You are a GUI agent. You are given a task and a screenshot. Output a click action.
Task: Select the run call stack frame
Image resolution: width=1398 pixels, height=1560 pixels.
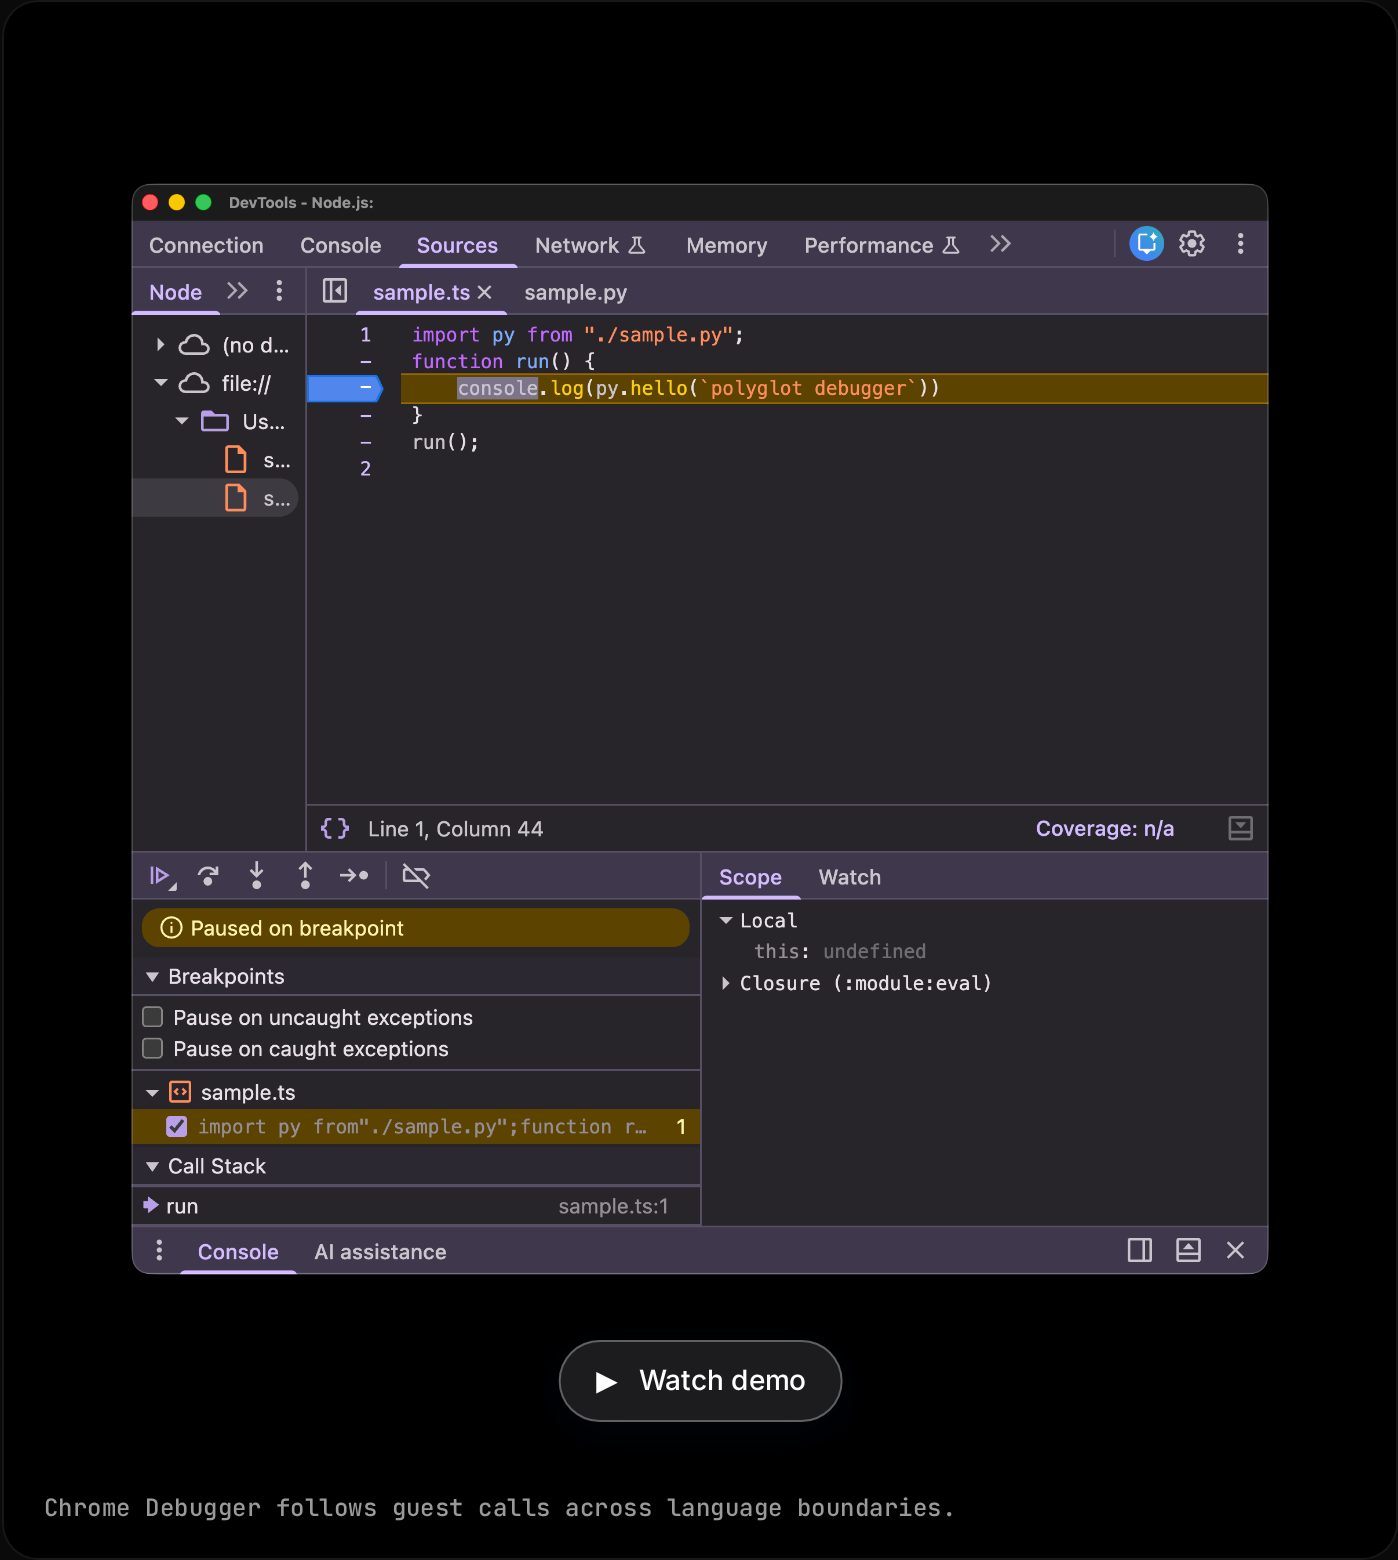[x=417, y=1206]
